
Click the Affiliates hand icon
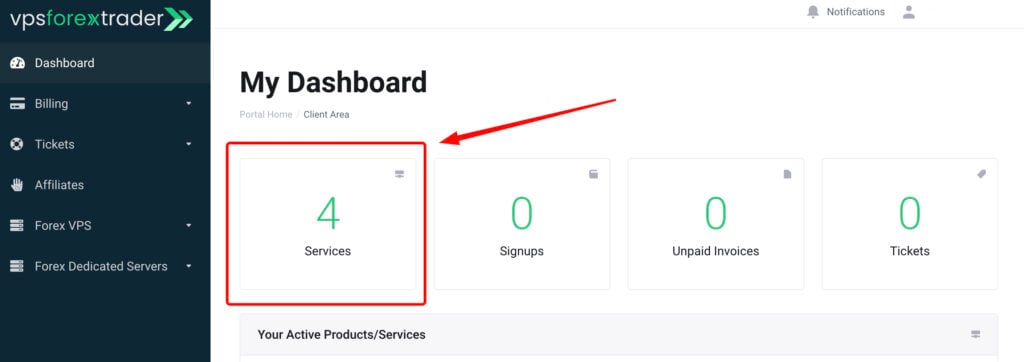[18, 185]
